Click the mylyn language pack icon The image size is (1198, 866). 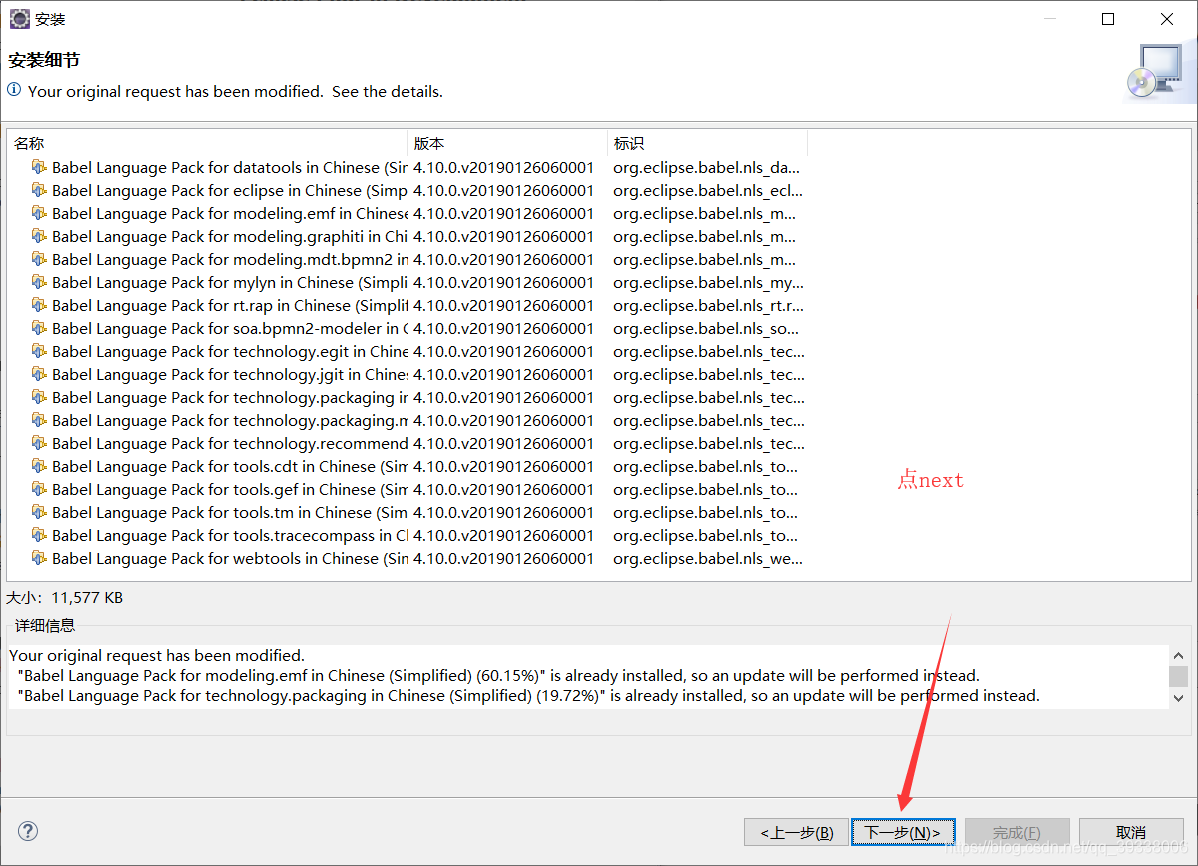pyautogui.click(x=39, y=281)
